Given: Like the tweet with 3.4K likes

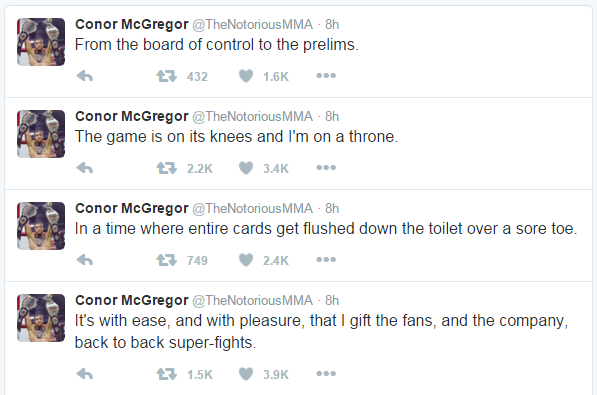Looking at the screenshot, I should coord(246,168).
